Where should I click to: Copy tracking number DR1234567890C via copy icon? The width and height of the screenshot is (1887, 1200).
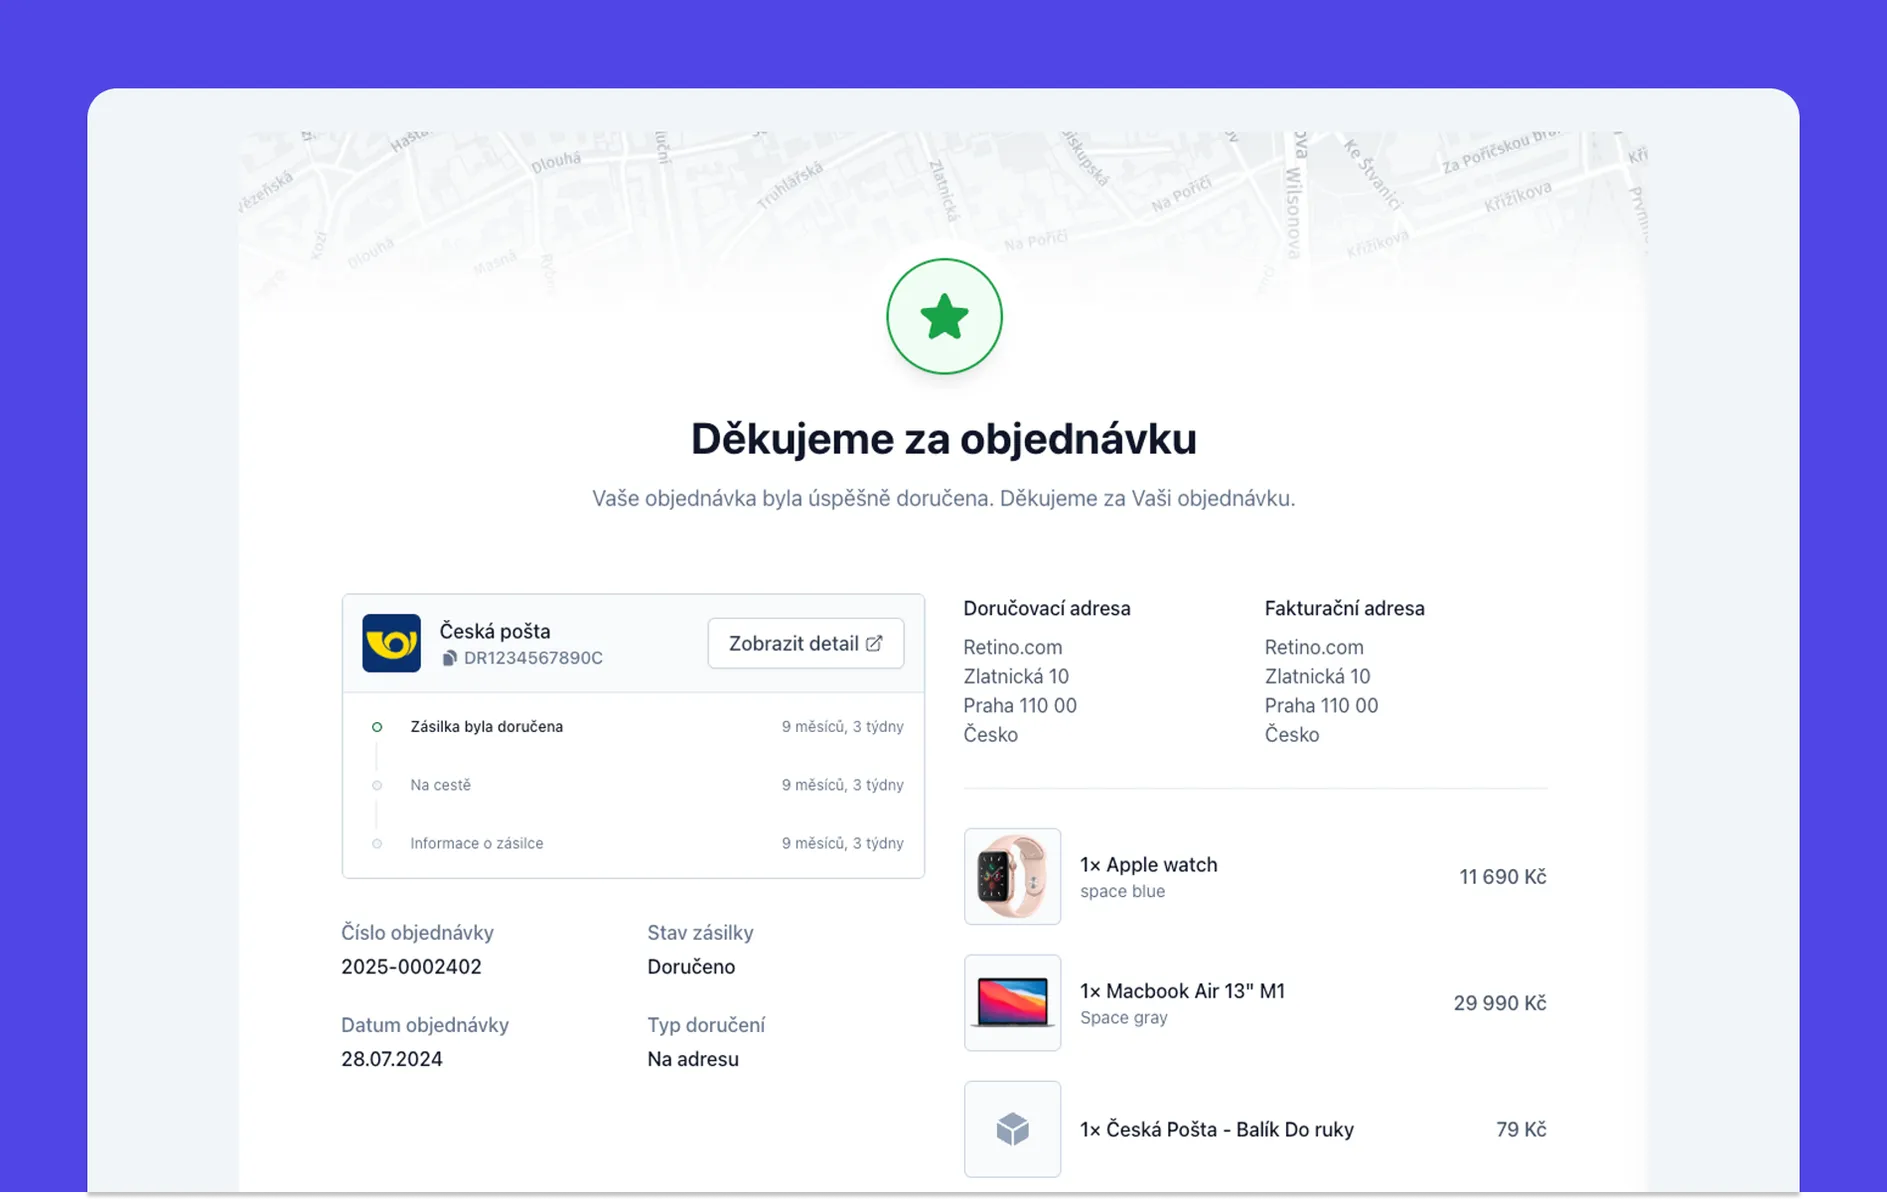tap(450, 658)
